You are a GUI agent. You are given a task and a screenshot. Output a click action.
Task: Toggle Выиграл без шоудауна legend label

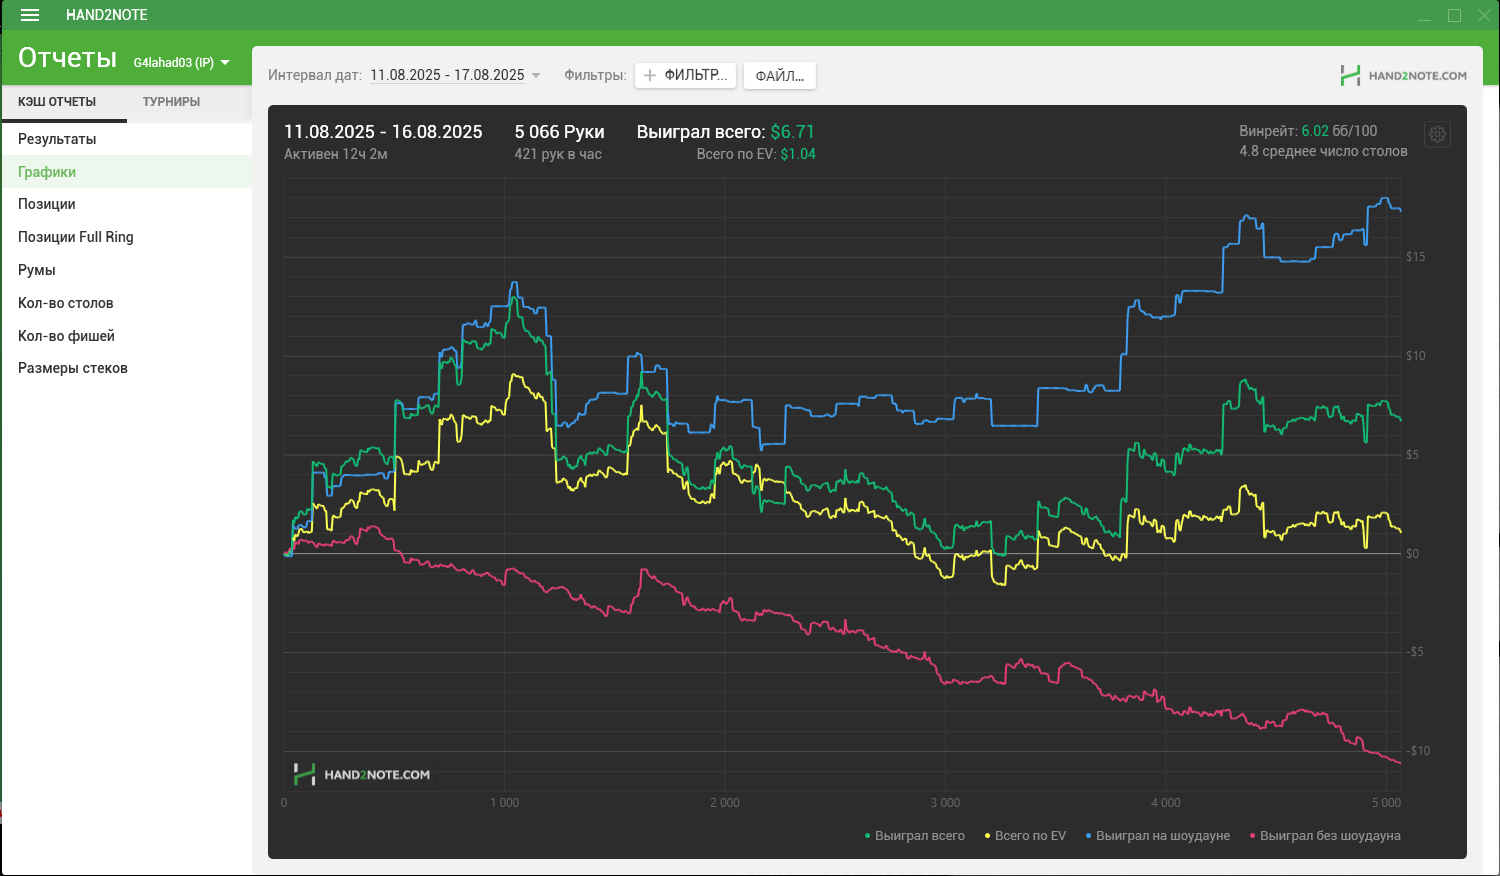pos(1330,836)
